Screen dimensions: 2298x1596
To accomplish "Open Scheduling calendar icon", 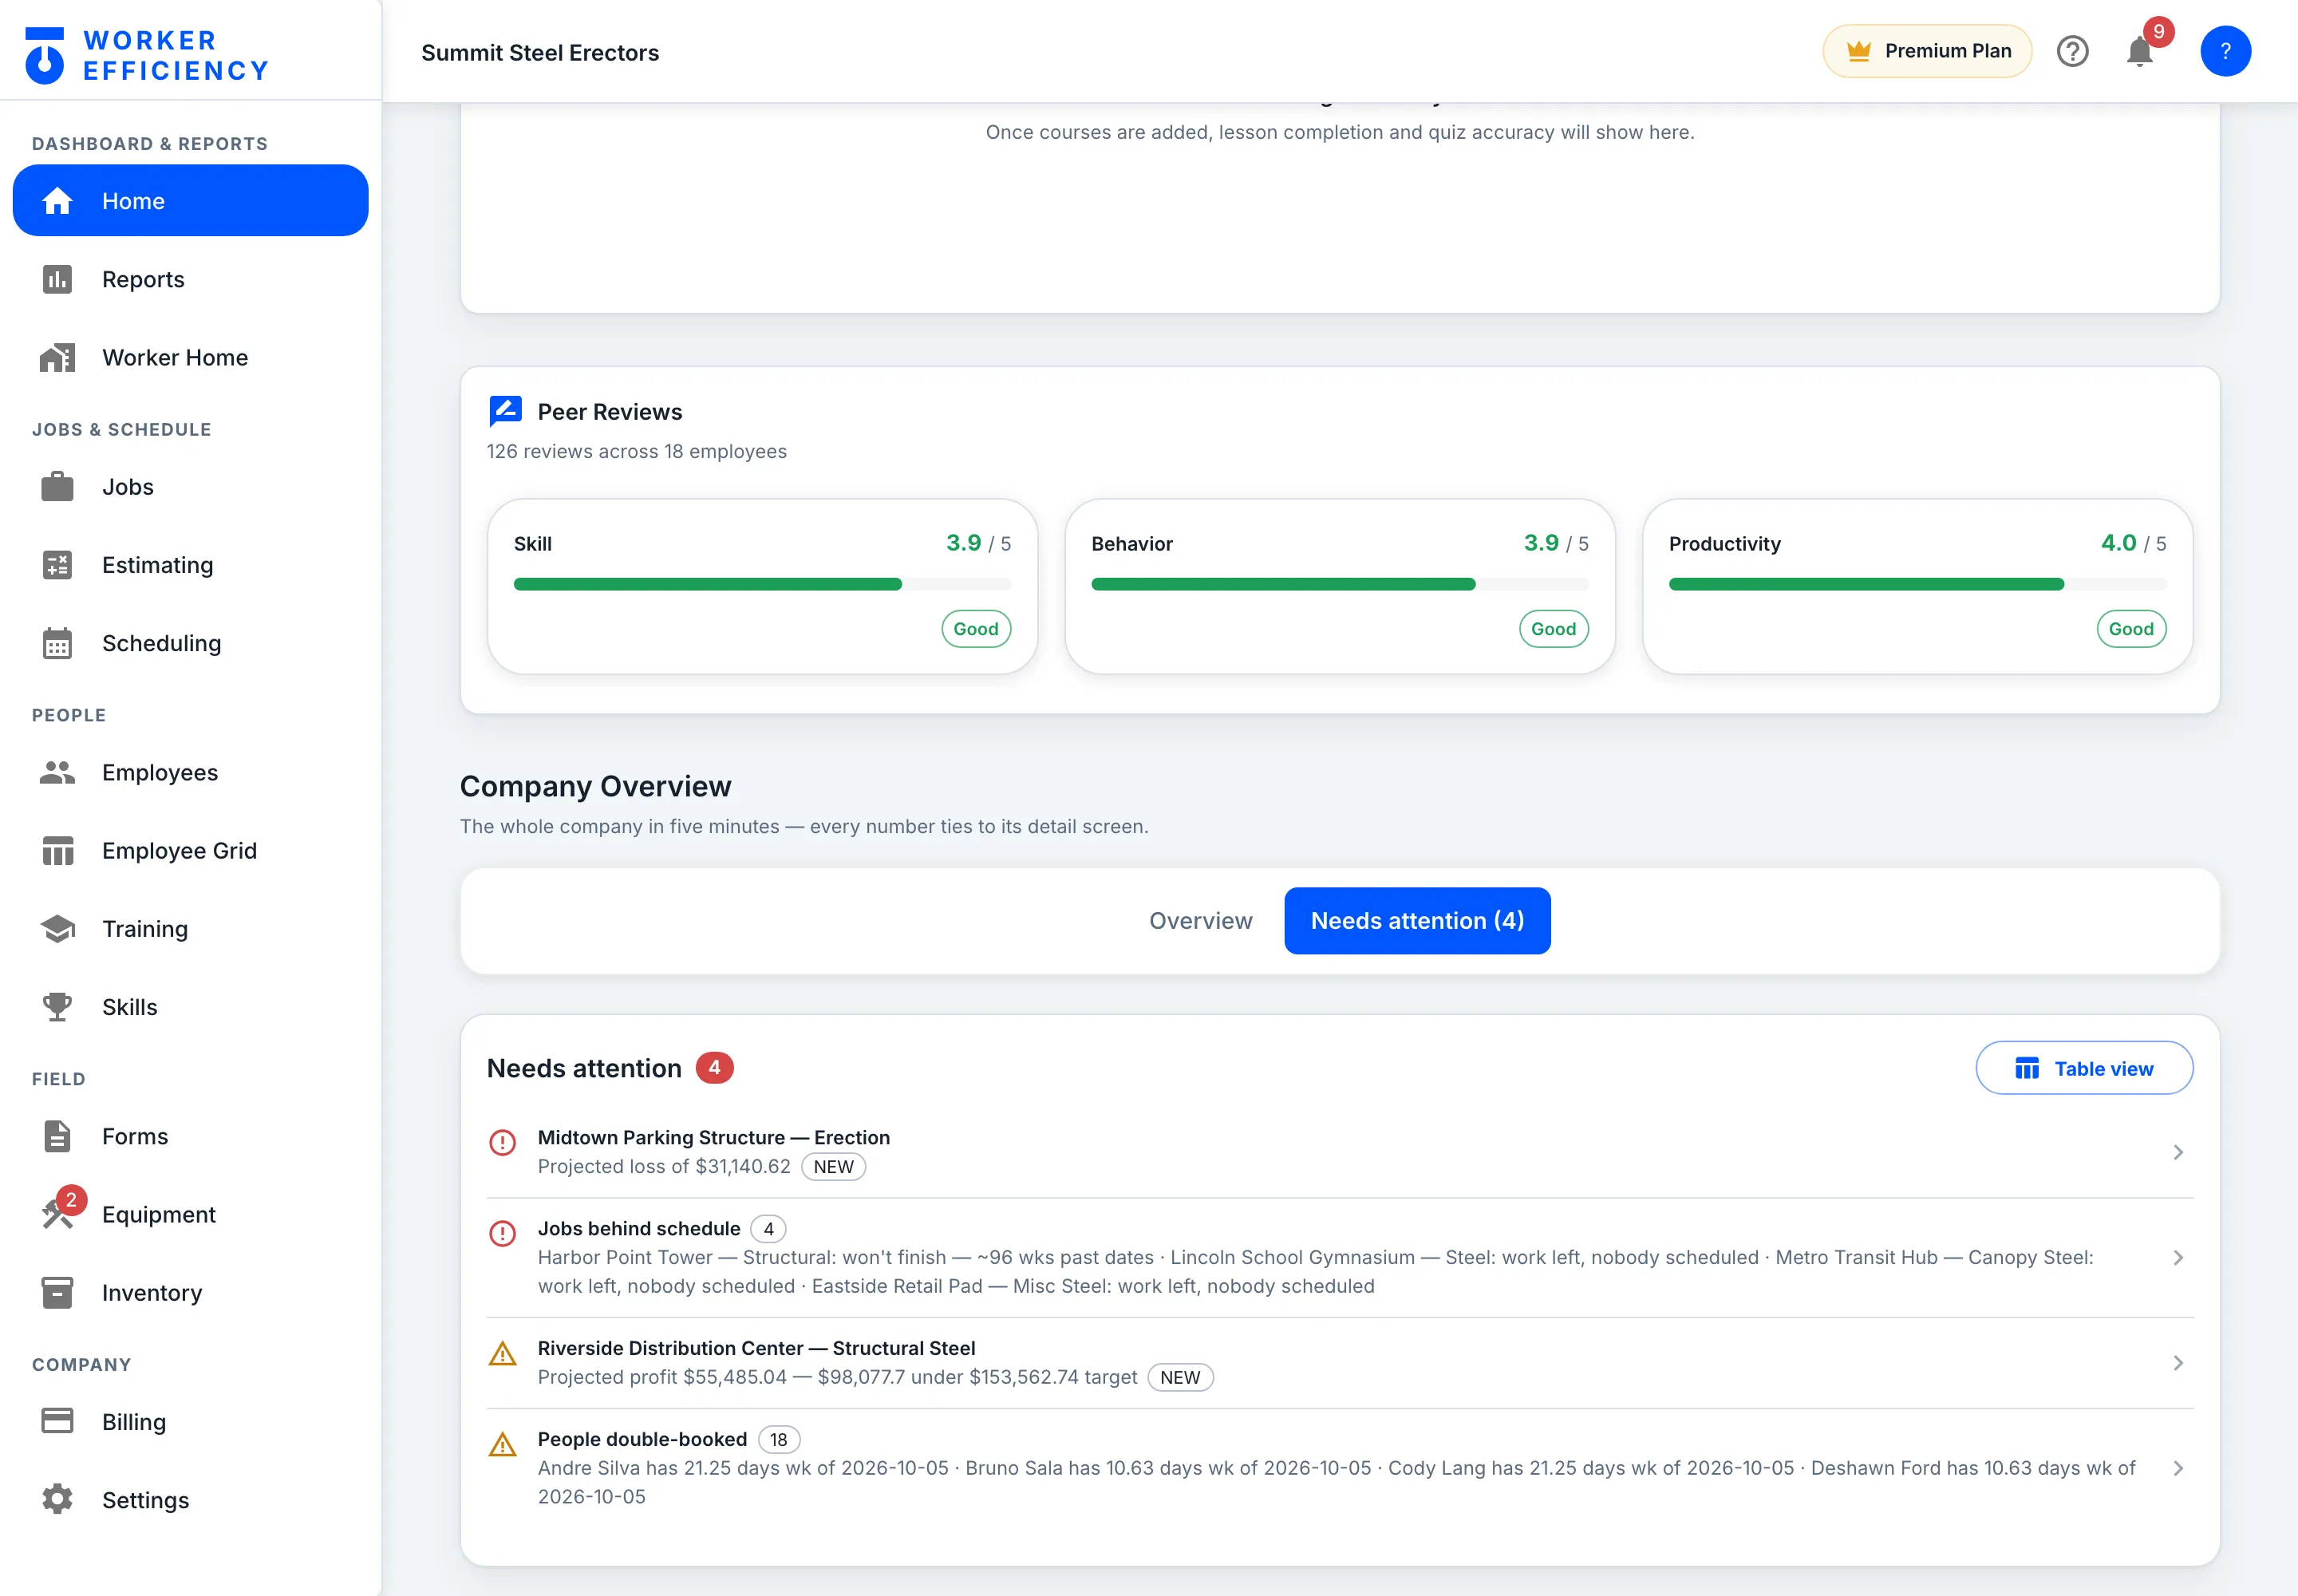I will tap(57, 643).
